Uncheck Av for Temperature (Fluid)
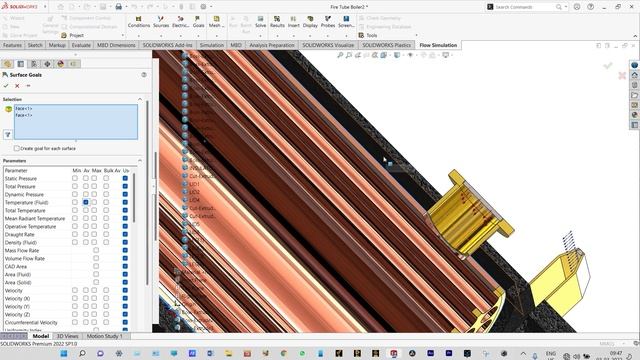Viewport: 640px width, 360px height. tap(86, 202)
